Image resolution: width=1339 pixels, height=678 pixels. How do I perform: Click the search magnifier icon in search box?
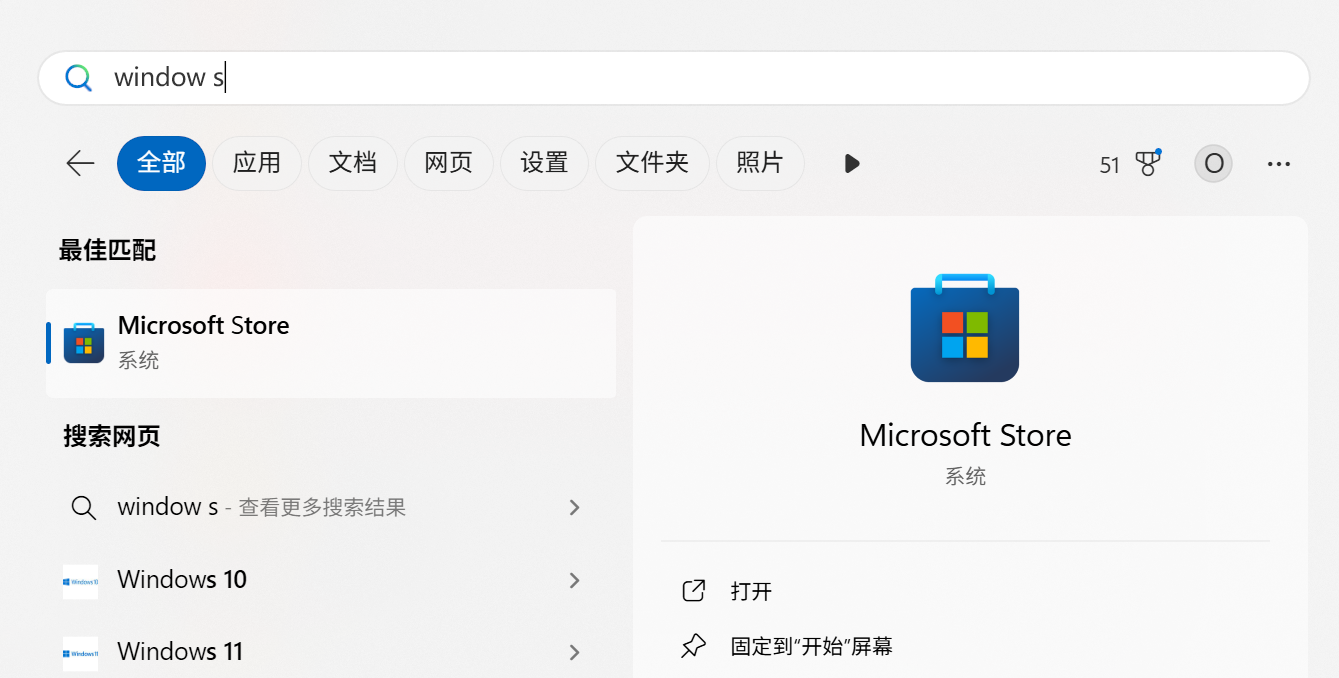coord(78,78)
